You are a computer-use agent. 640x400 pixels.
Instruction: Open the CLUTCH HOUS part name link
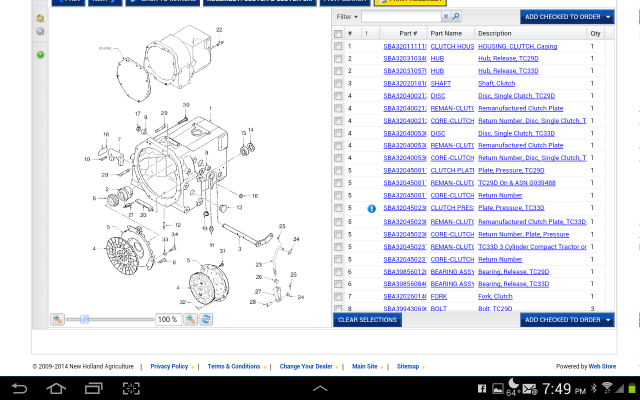coord(452,47)
